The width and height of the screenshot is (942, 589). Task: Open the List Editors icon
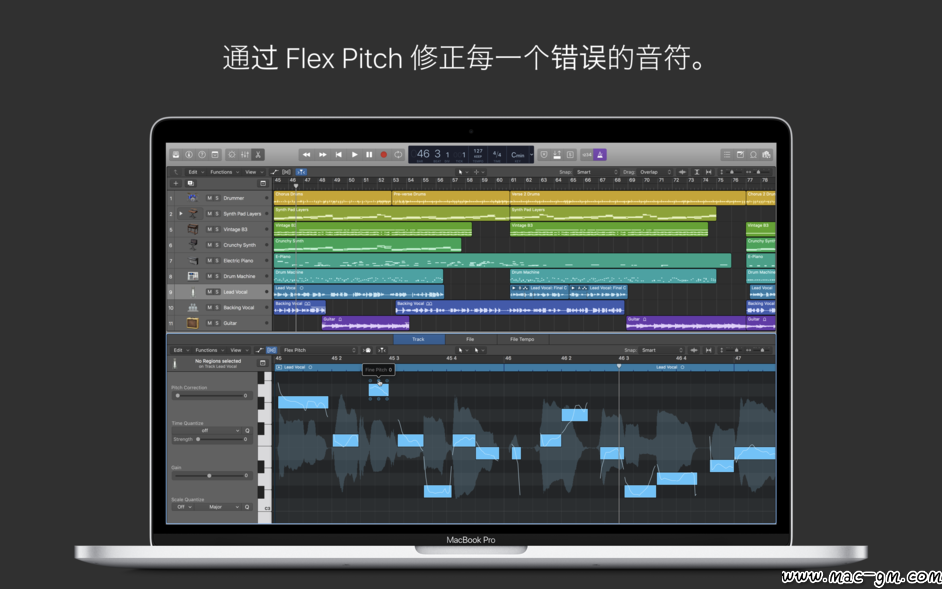click(x=727, y=154)
